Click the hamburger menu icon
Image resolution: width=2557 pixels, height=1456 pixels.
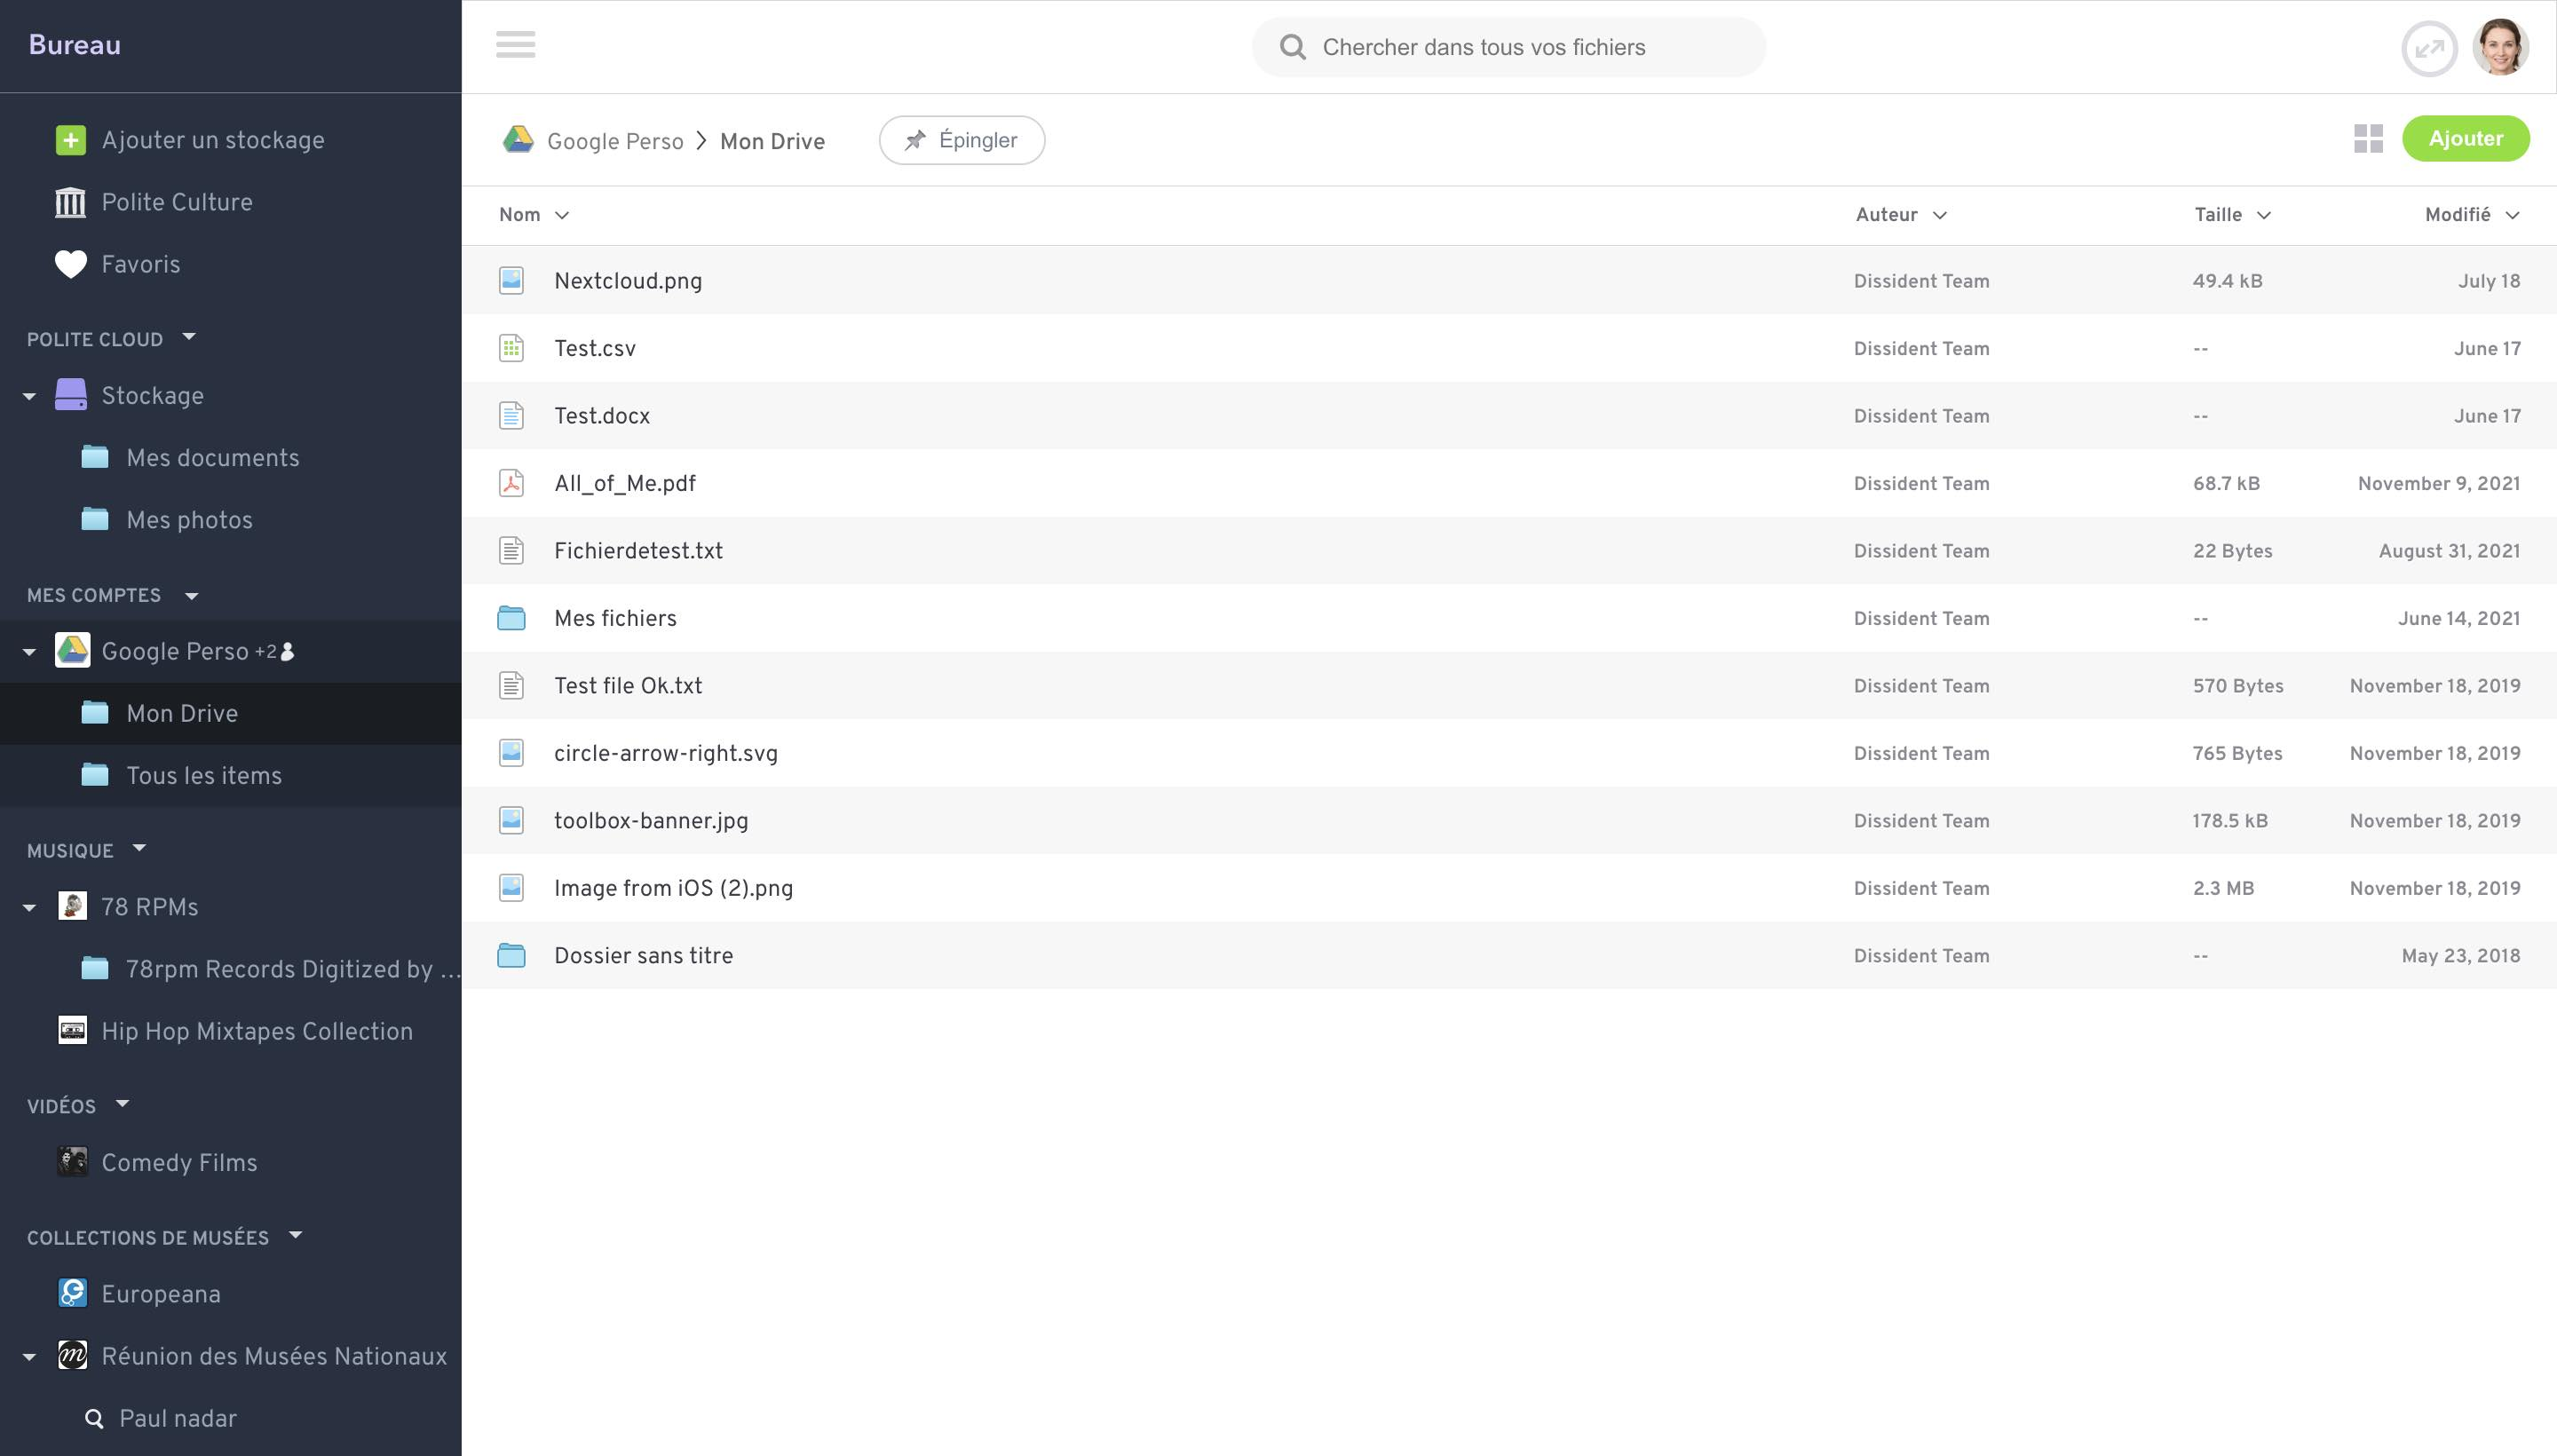pyautogui.click(x=517, y=45)
